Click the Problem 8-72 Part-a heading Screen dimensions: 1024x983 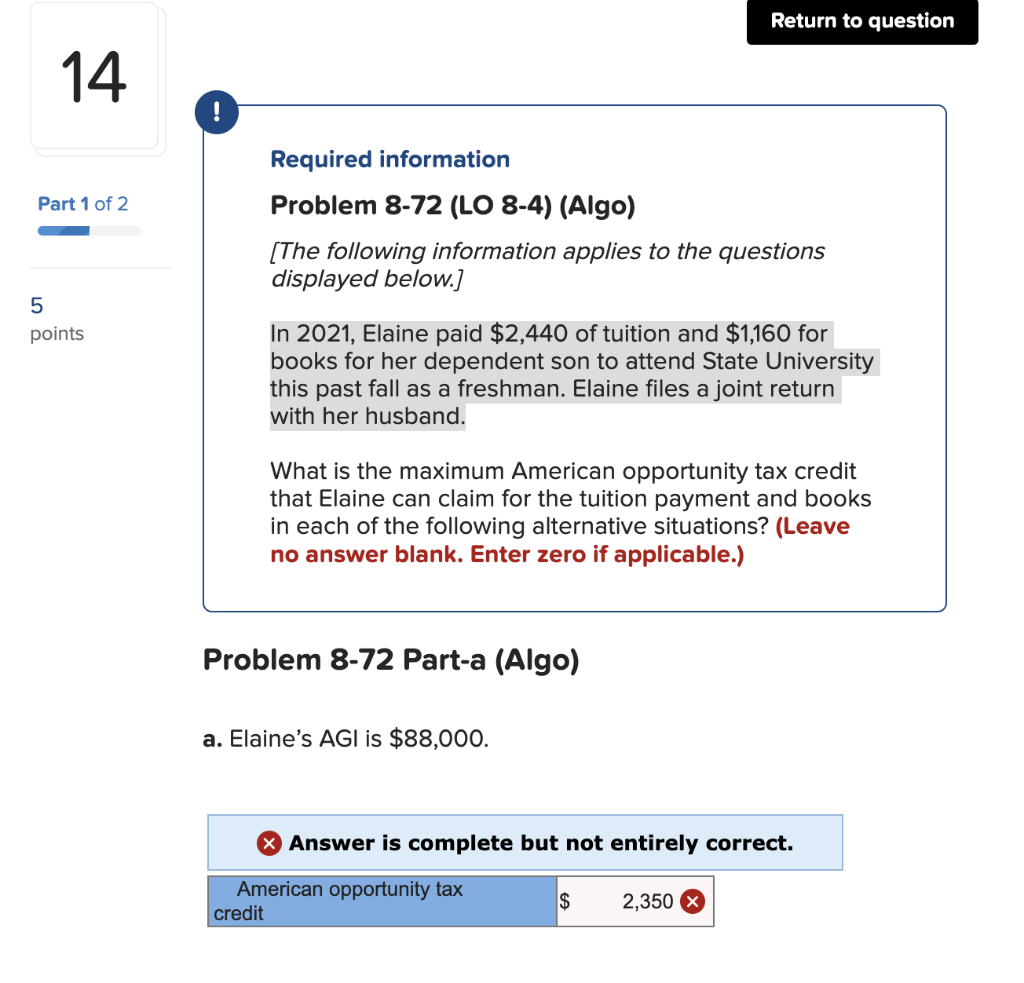coord(390,660)
